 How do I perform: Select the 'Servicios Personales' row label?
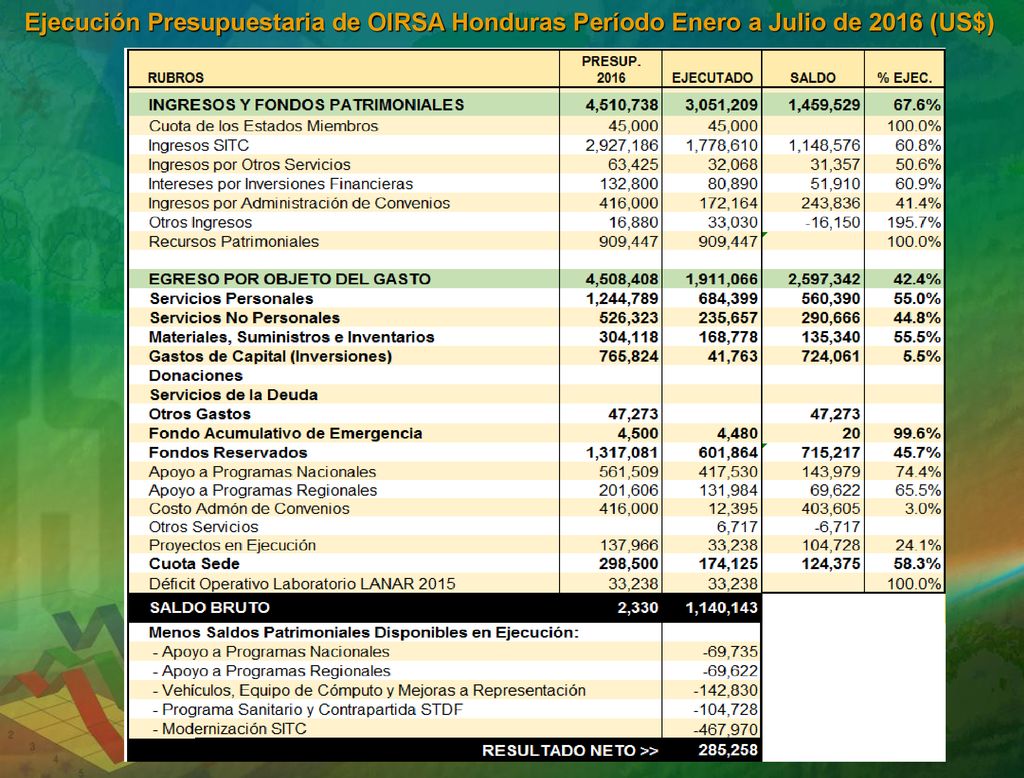pos(231,299)
